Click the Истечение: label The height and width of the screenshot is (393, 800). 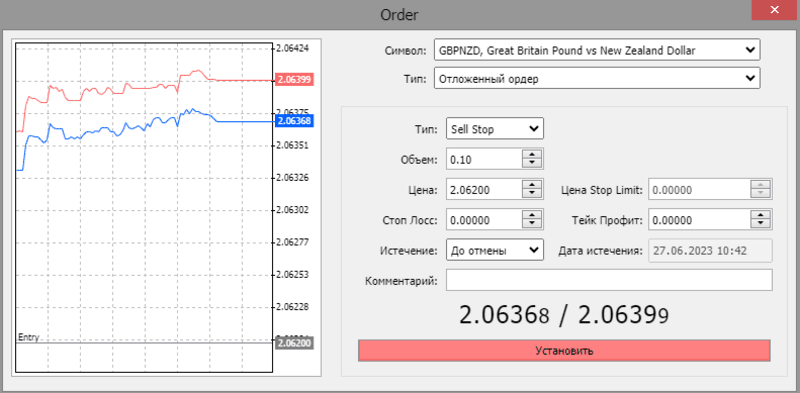[409, 251]
